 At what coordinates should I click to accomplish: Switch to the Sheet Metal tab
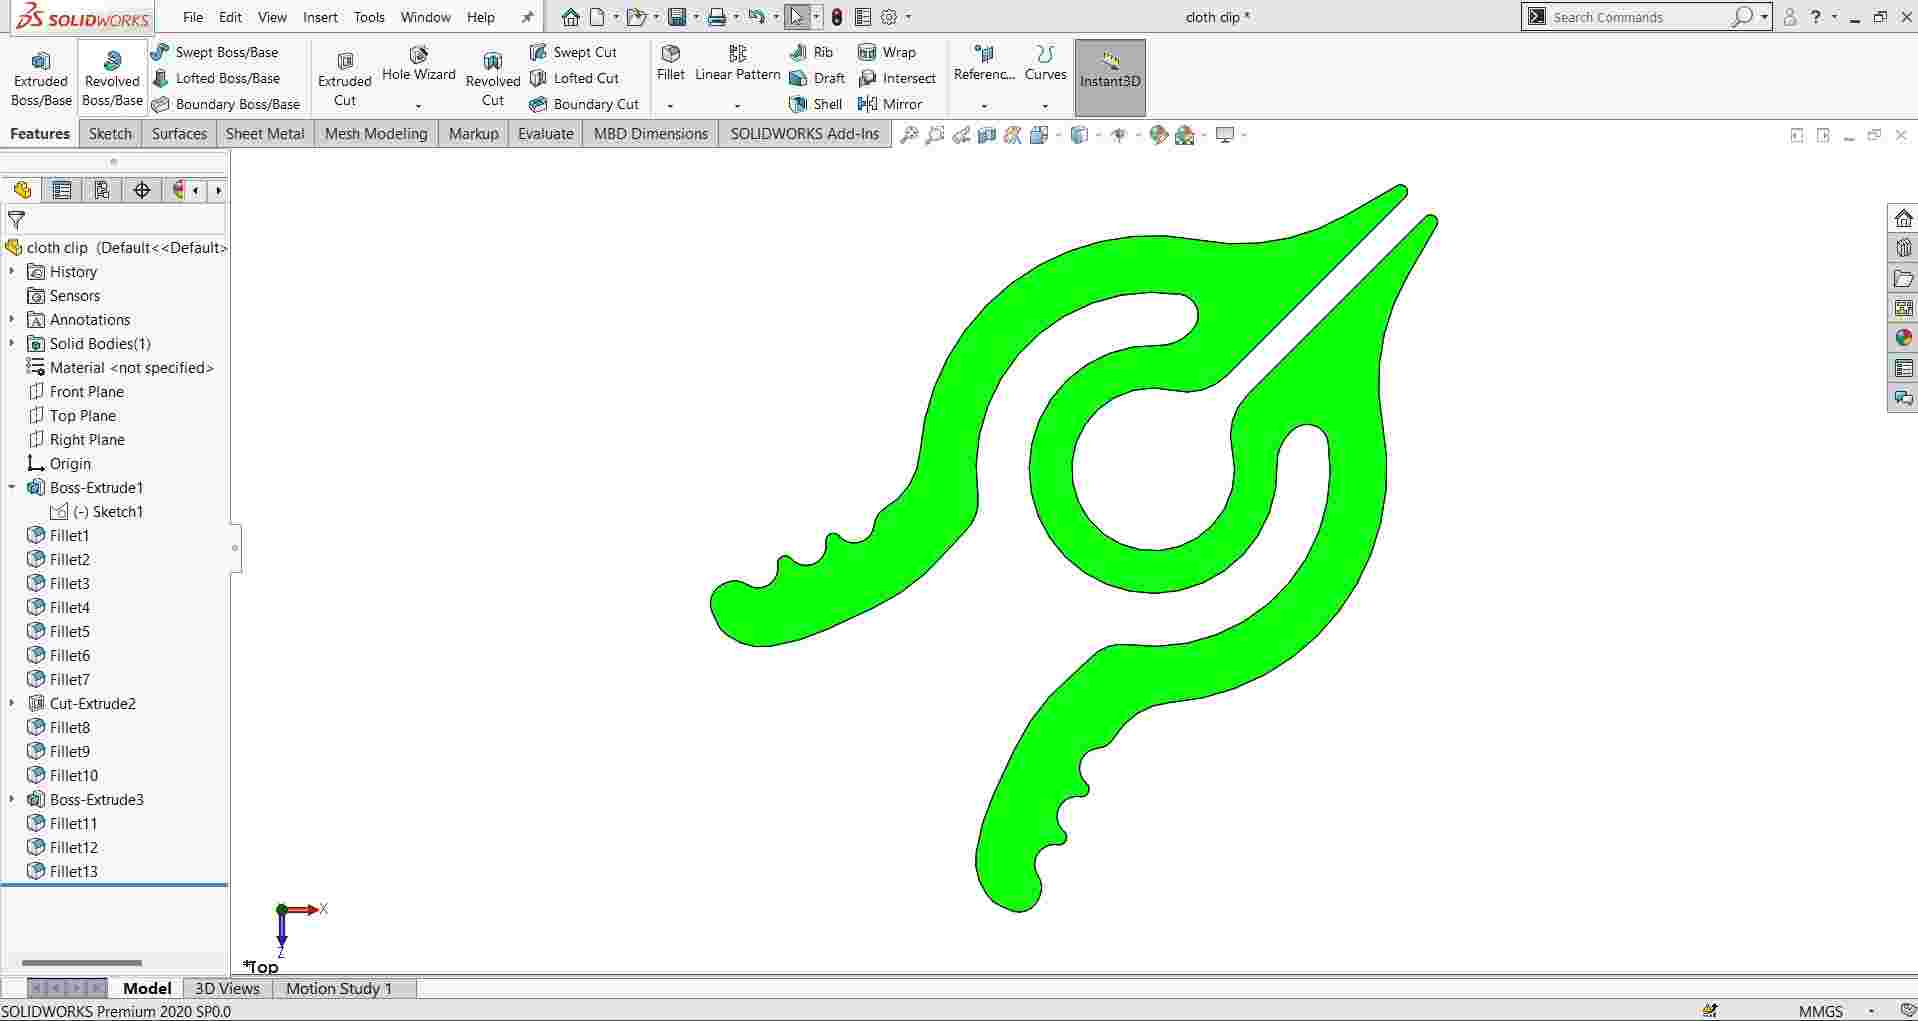pos(265,134)
